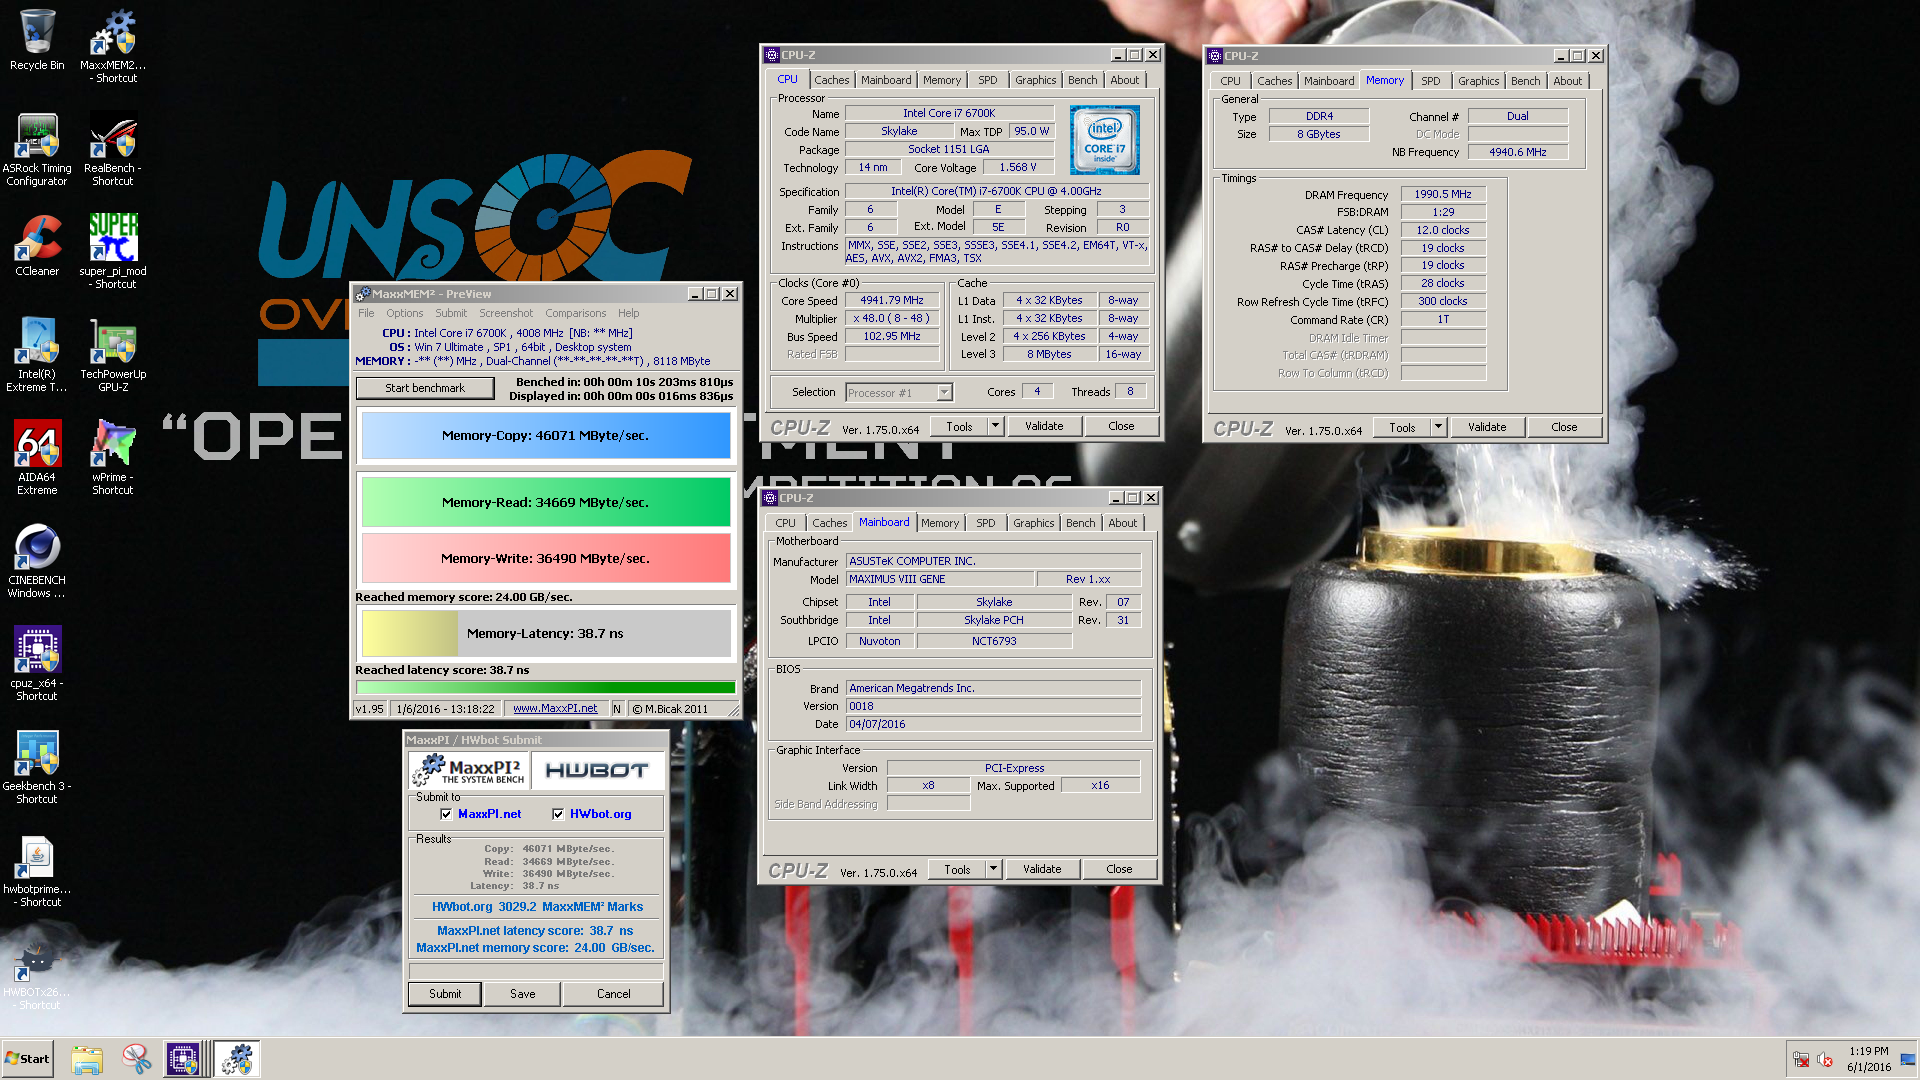Select the CCleaner desktop icon
Image resolution: width=1920 pixels, height=1080 pixels.
pyautogui.click(x=37, y=246)
